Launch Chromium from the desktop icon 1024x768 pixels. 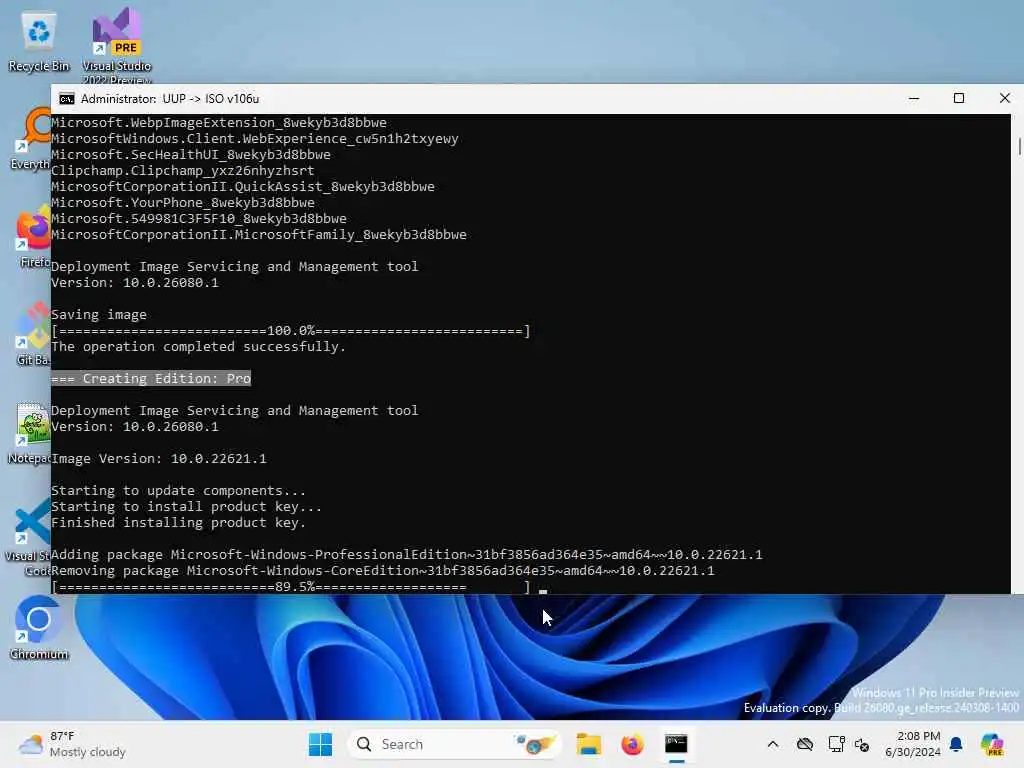pos(39,628)
